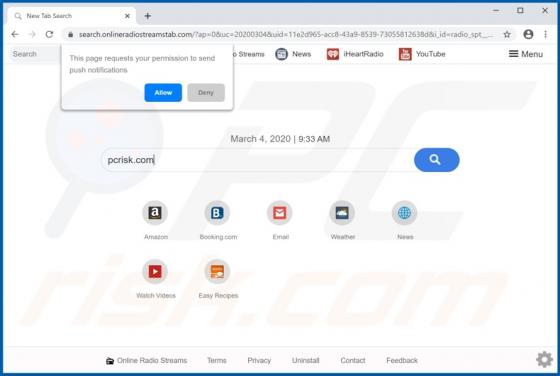Open Chrome three-dot menu

545,34
